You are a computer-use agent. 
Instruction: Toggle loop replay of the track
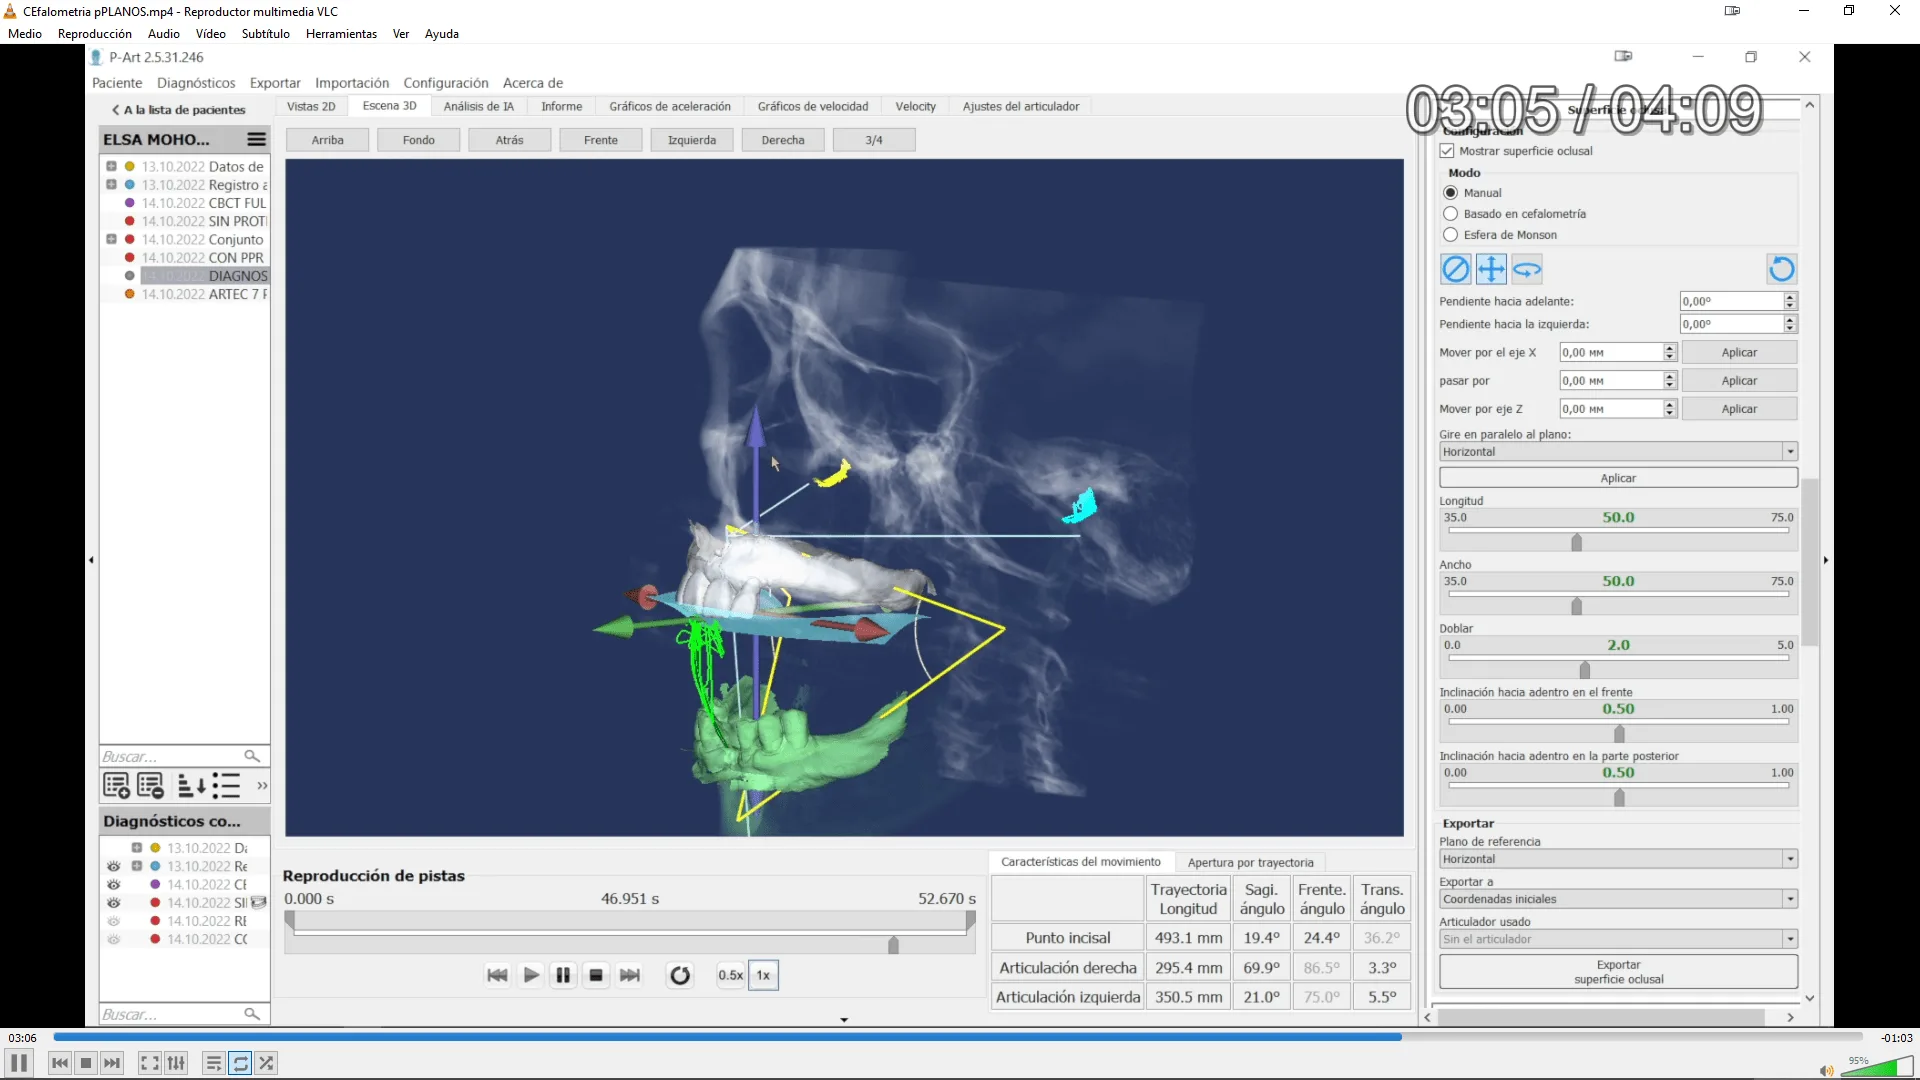(x=680, y=975)
